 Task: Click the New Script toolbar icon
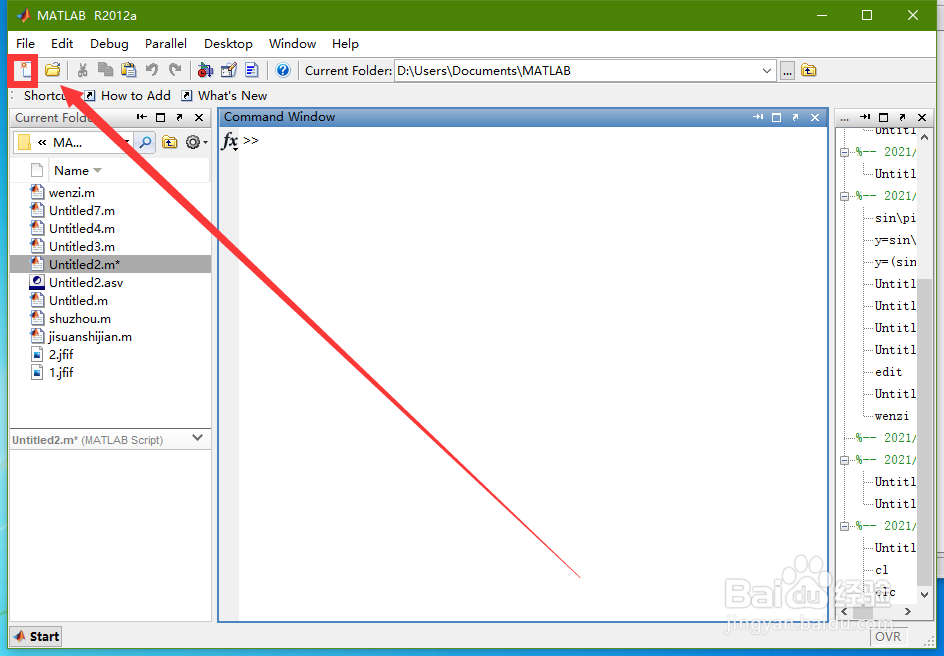click(26, 70)
